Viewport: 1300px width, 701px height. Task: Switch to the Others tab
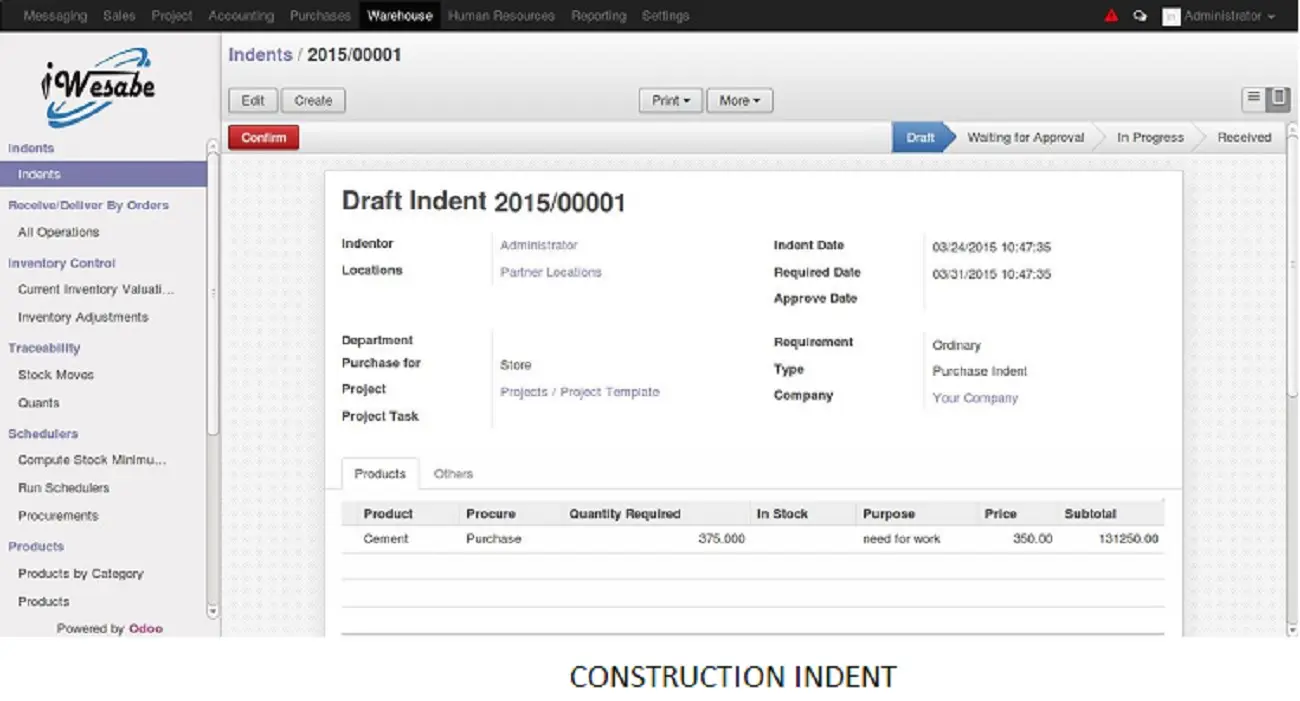[x=453, y=474]
